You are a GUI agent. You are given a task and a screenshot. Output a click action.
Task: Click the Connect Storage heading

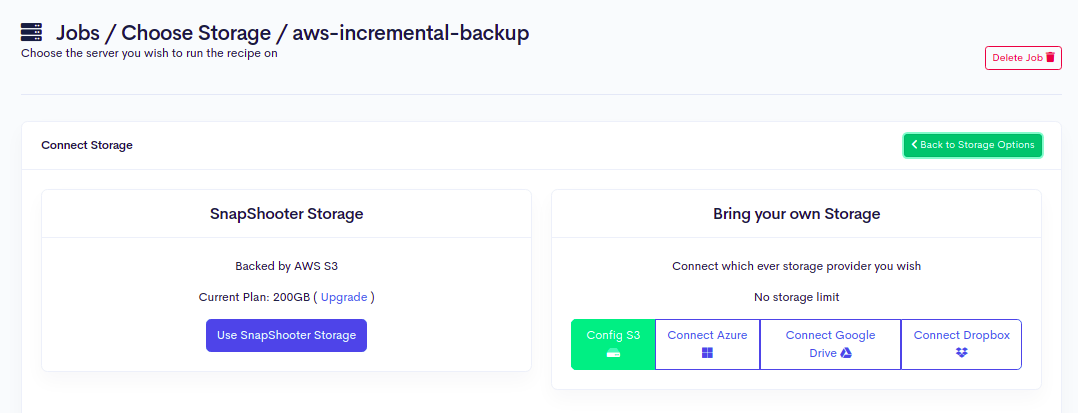(87, 145)
